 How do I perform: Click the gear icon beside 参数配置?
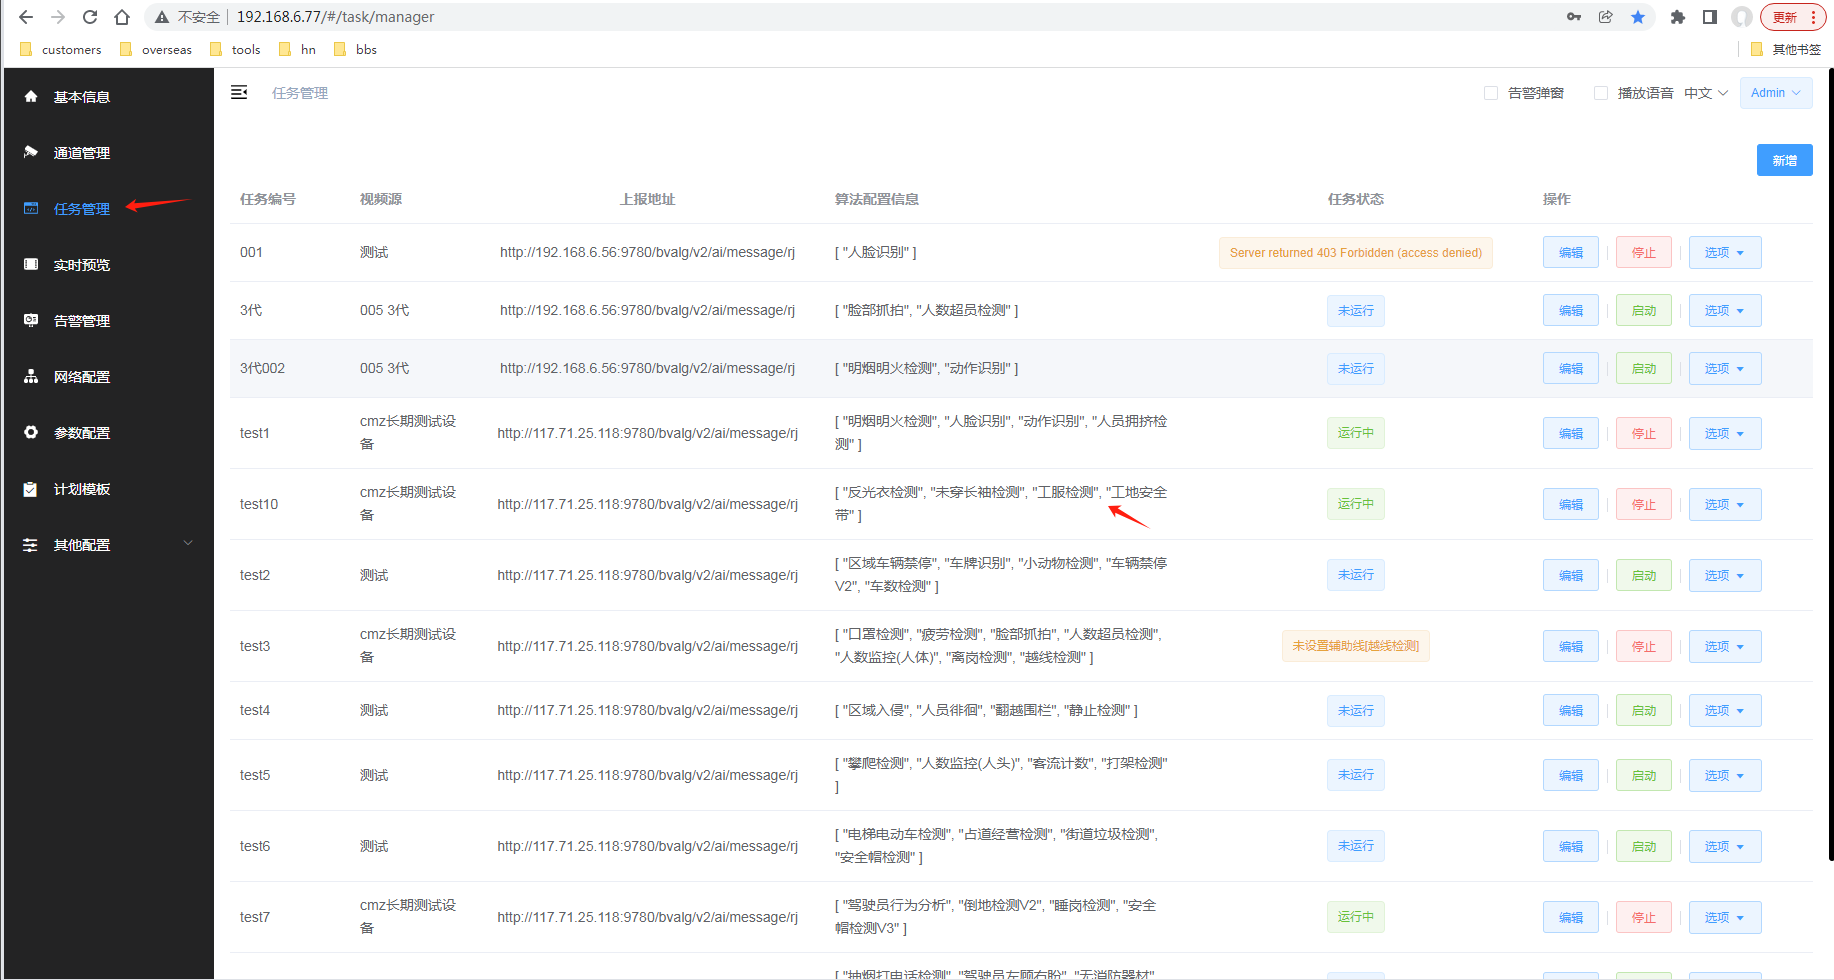pos(31,432)
